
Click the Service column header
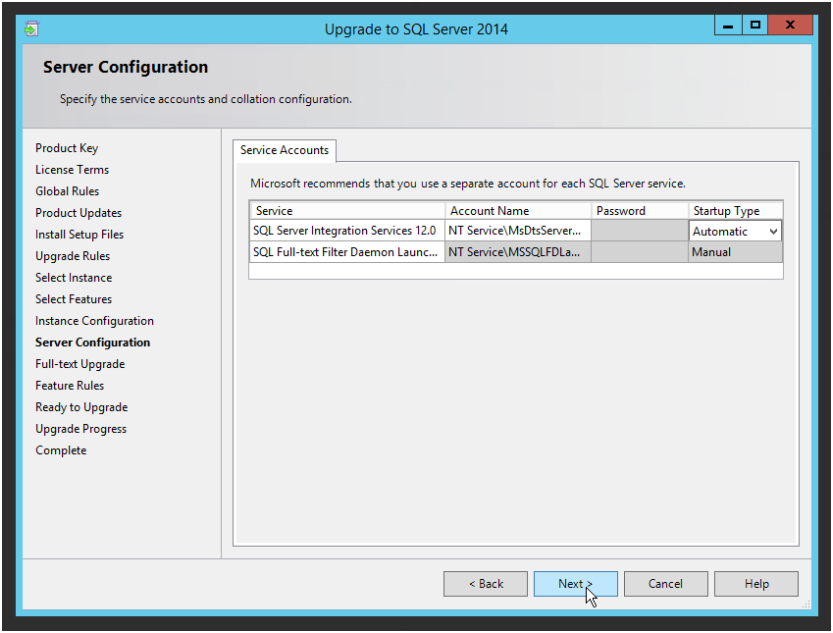pos(347,211)
